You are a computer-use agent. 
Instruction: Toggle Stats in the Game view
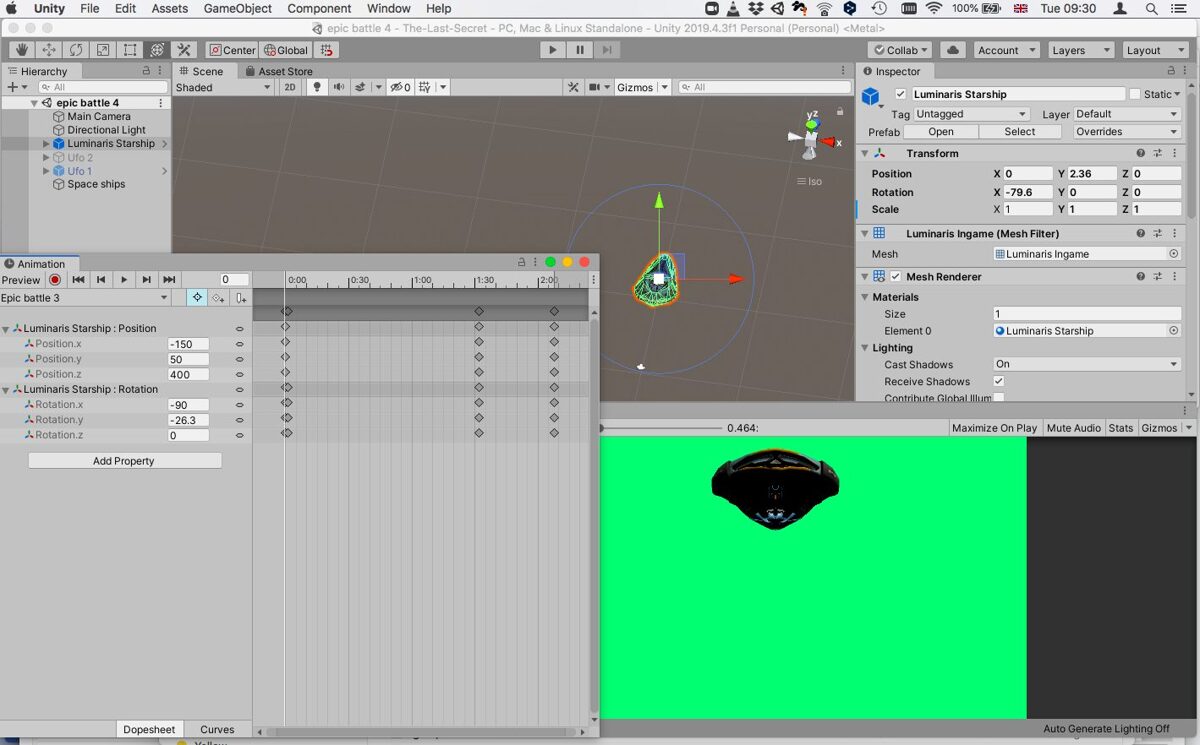[1121, 428]
